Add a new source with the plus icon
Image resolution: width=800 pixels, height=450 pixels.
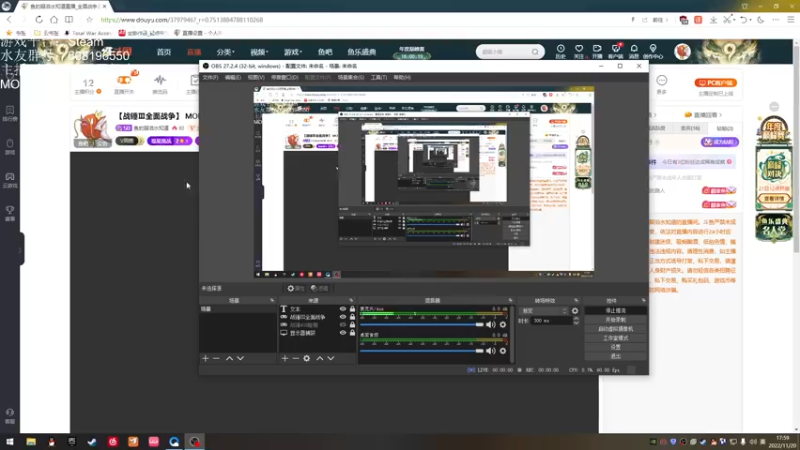coord(285,359)
